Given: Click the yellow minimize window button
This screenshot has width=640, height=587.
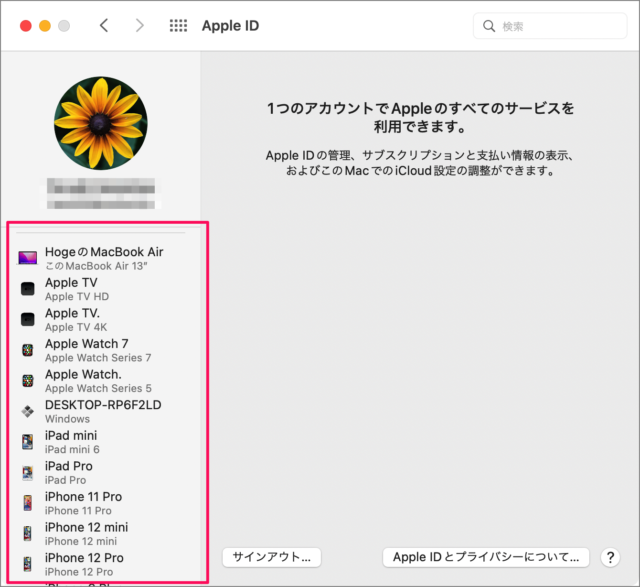Looking at the screenshot, I should click(45, 26).
